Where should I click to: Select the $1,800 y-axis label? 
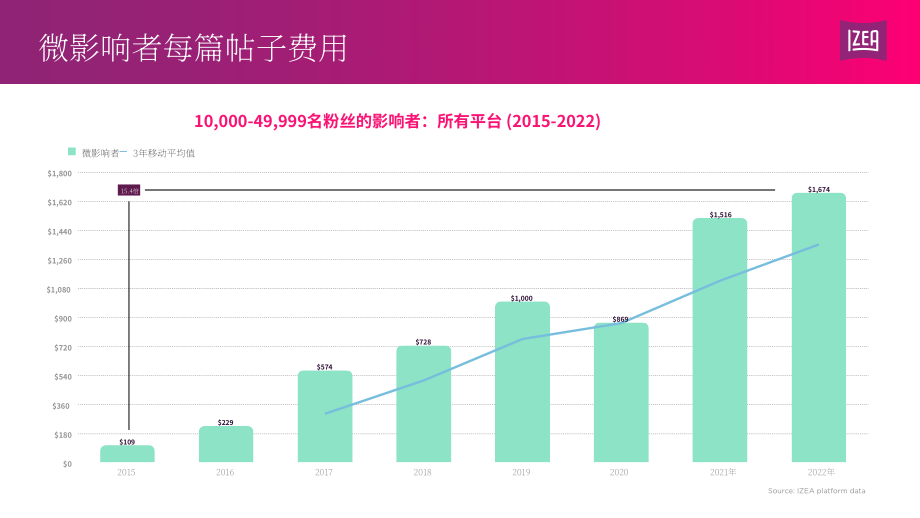pos(59,174)
